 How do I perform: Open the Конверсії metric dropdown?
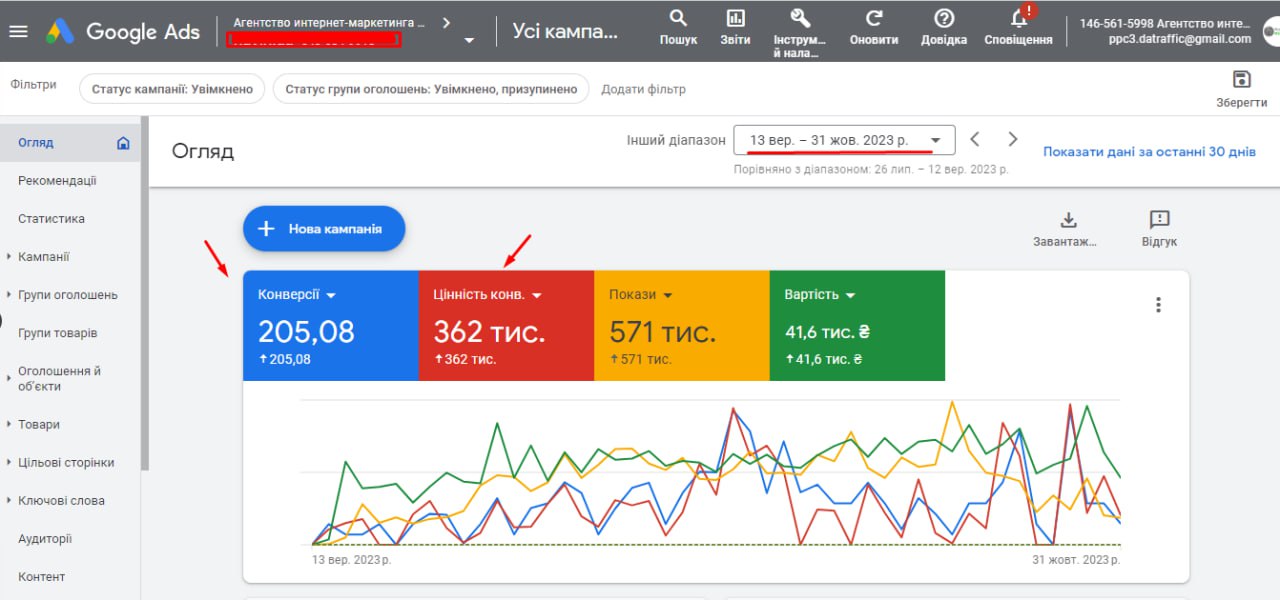331,295
